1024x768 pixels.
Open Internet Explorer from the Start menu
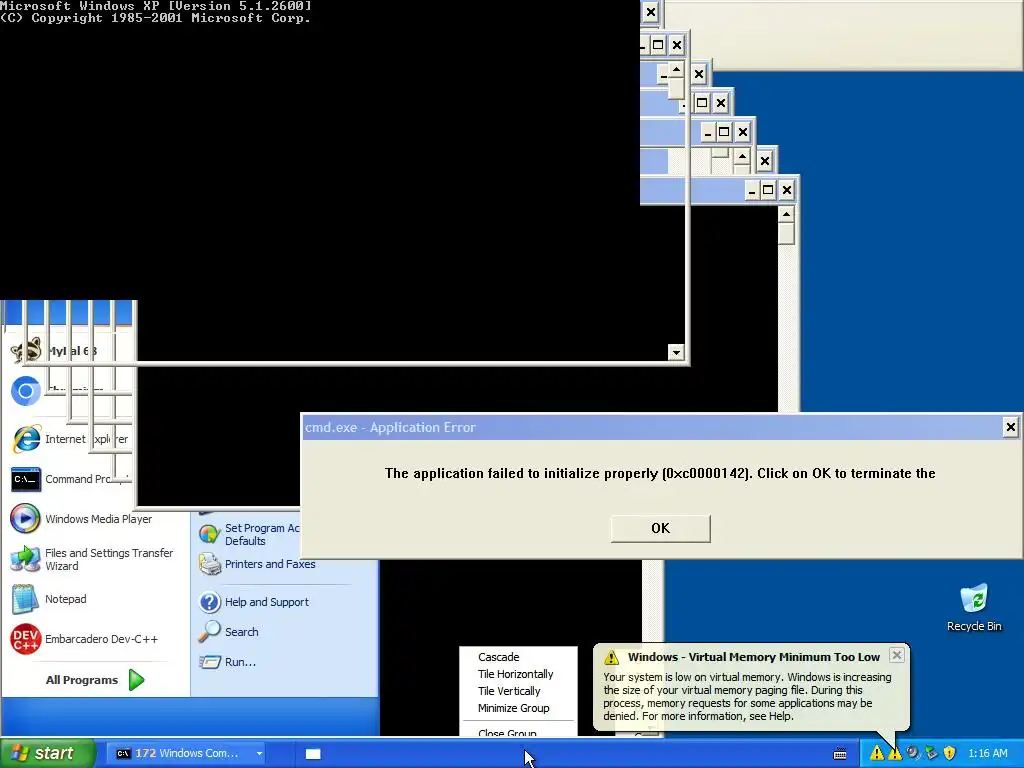tap(70, 439)
